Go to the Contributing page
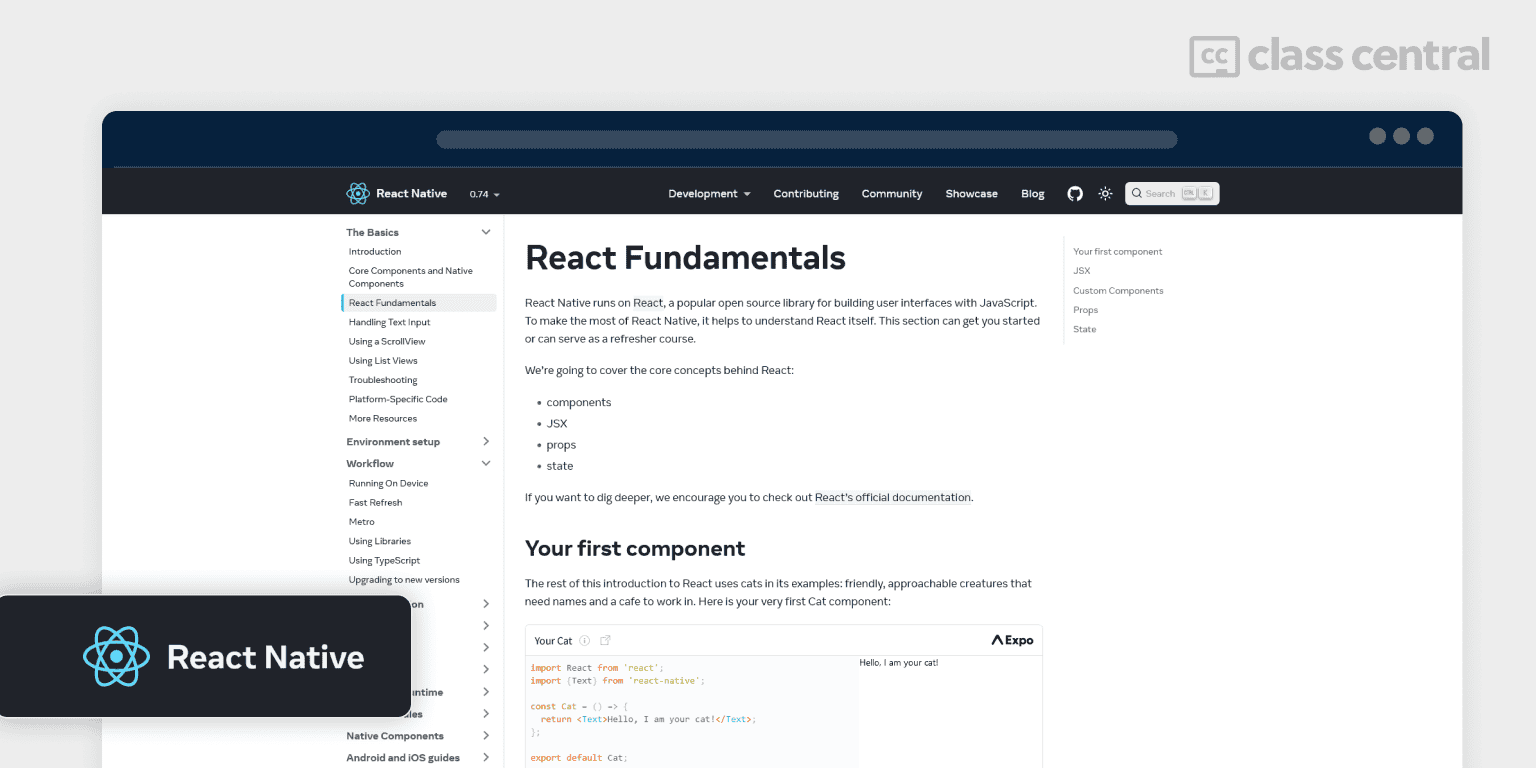Image resolution: width=1536 pixels, height=768 pixels. (806, 194)
